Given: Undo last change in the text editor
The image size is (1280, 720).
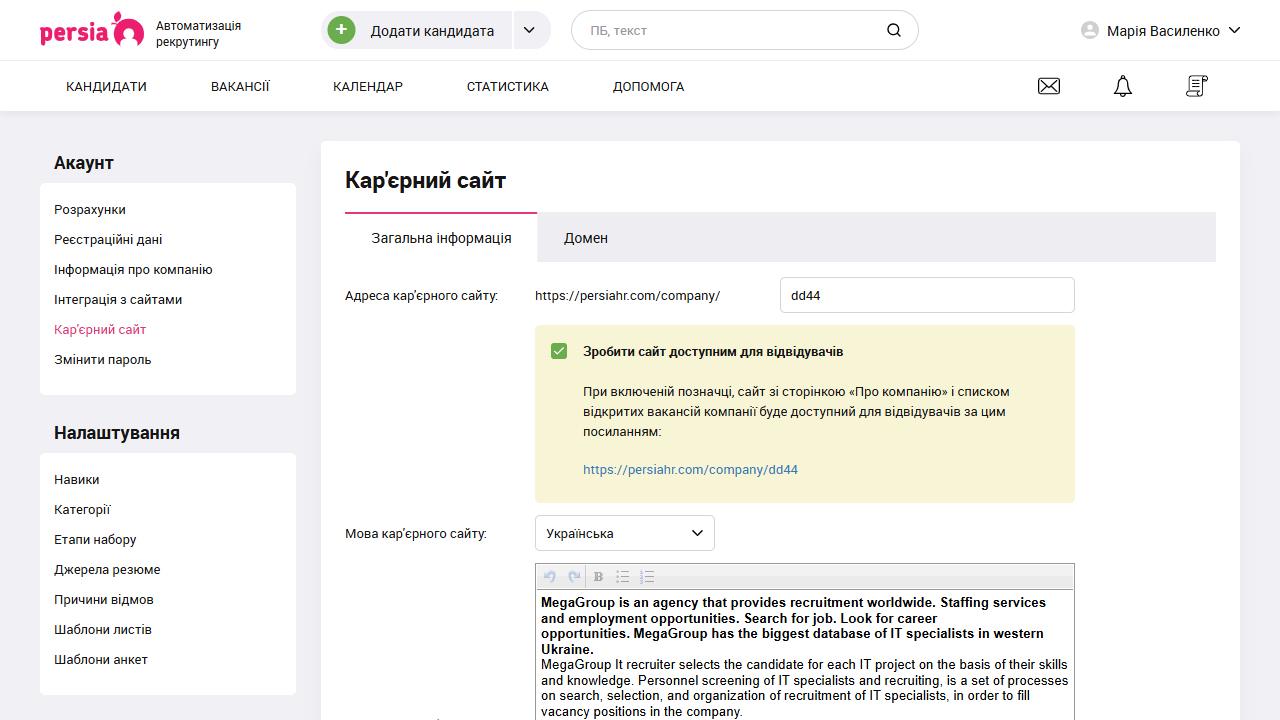Looking at the screenshot, I should [x=550, y=576].
